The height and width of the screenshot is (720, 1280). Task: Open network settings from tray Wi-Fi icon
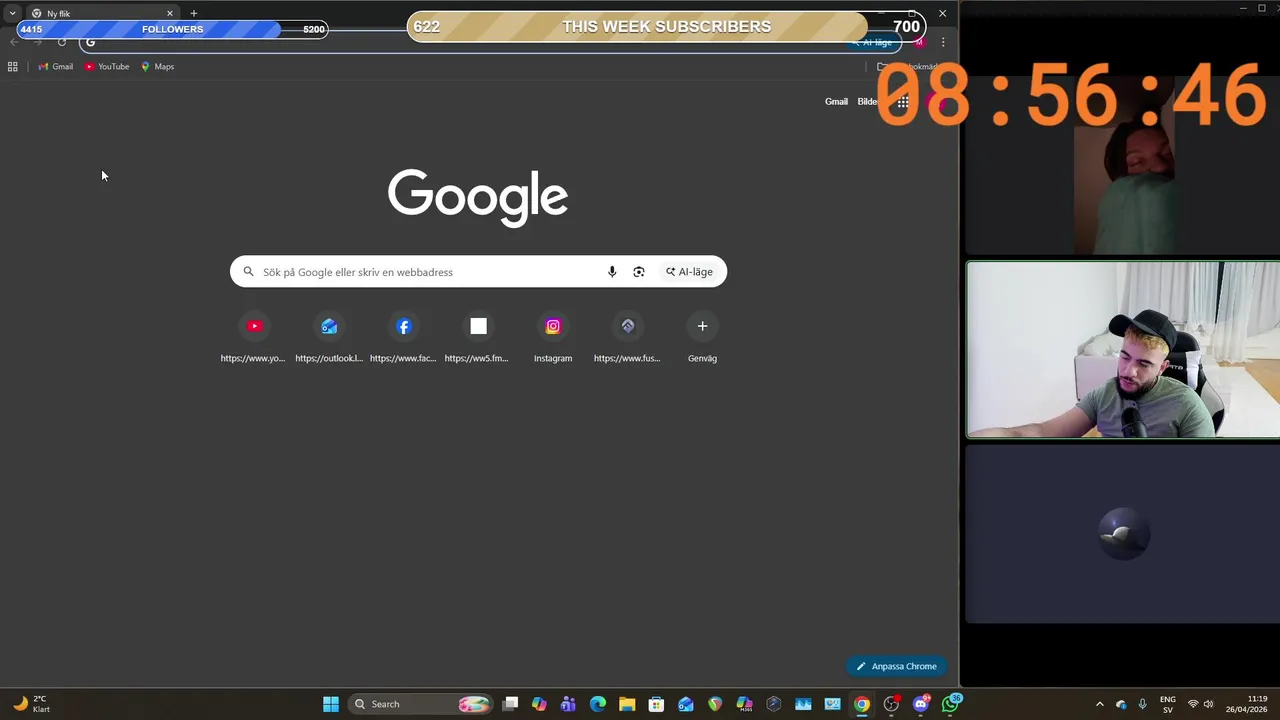pyautogui.click(x=1193, y=704)
